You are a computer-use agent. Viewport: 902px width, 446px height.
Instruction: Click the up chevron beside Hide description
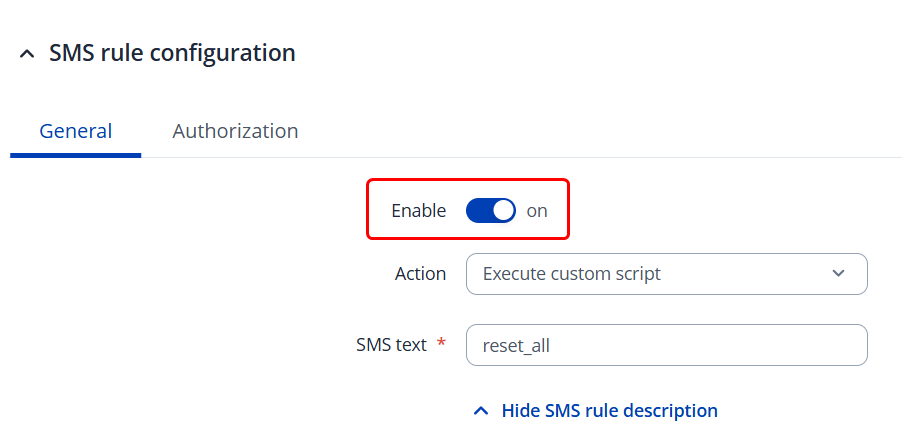coord(481,411)
